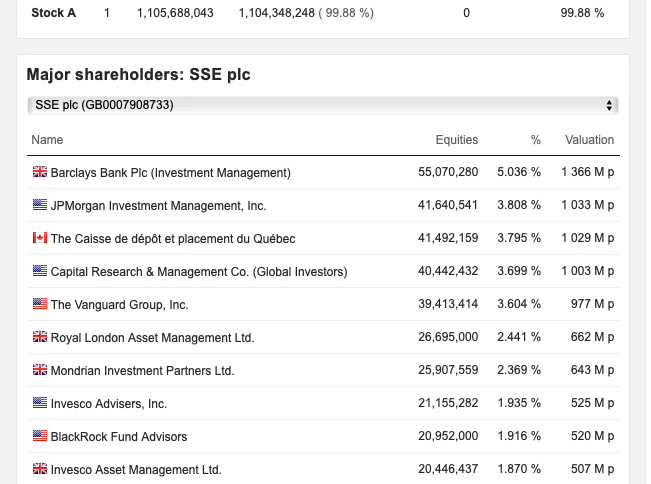Click UK flag beside Barclays Bank Plc
The height and width of the screenshot is (484, 651).
[40, 171]
